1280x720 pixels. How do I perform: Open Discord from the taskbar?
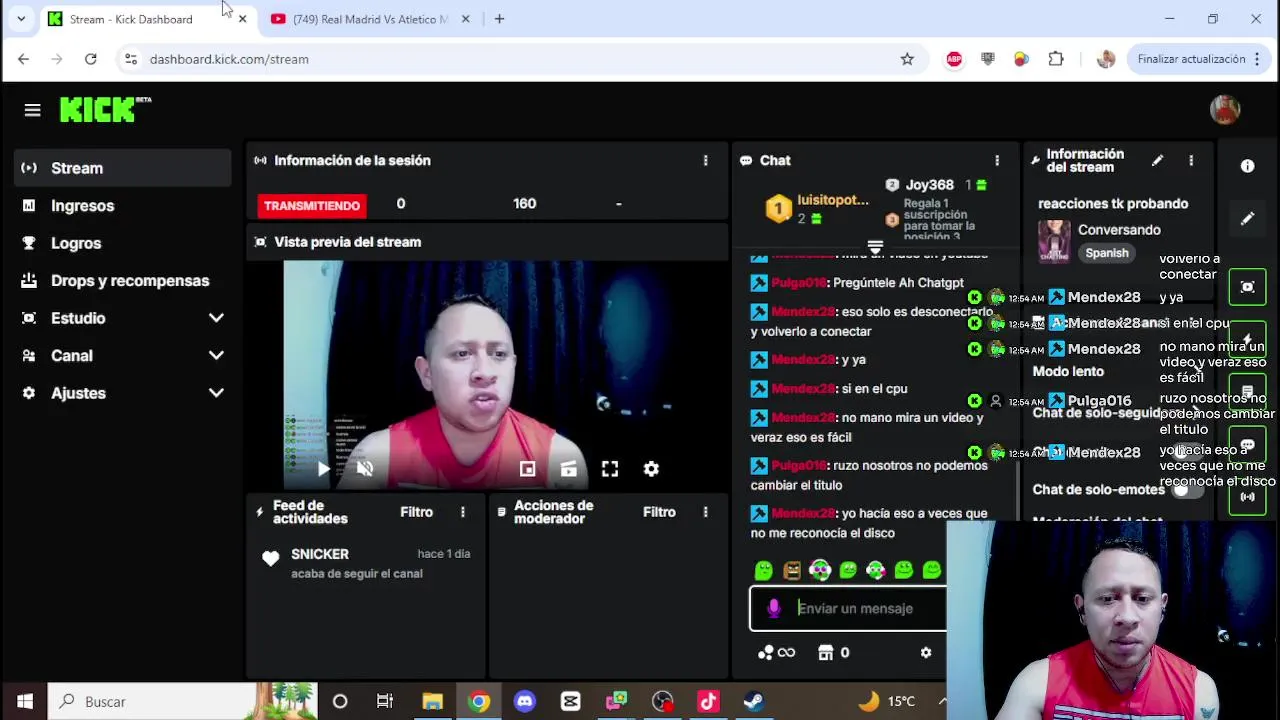(x=525, y=701)
